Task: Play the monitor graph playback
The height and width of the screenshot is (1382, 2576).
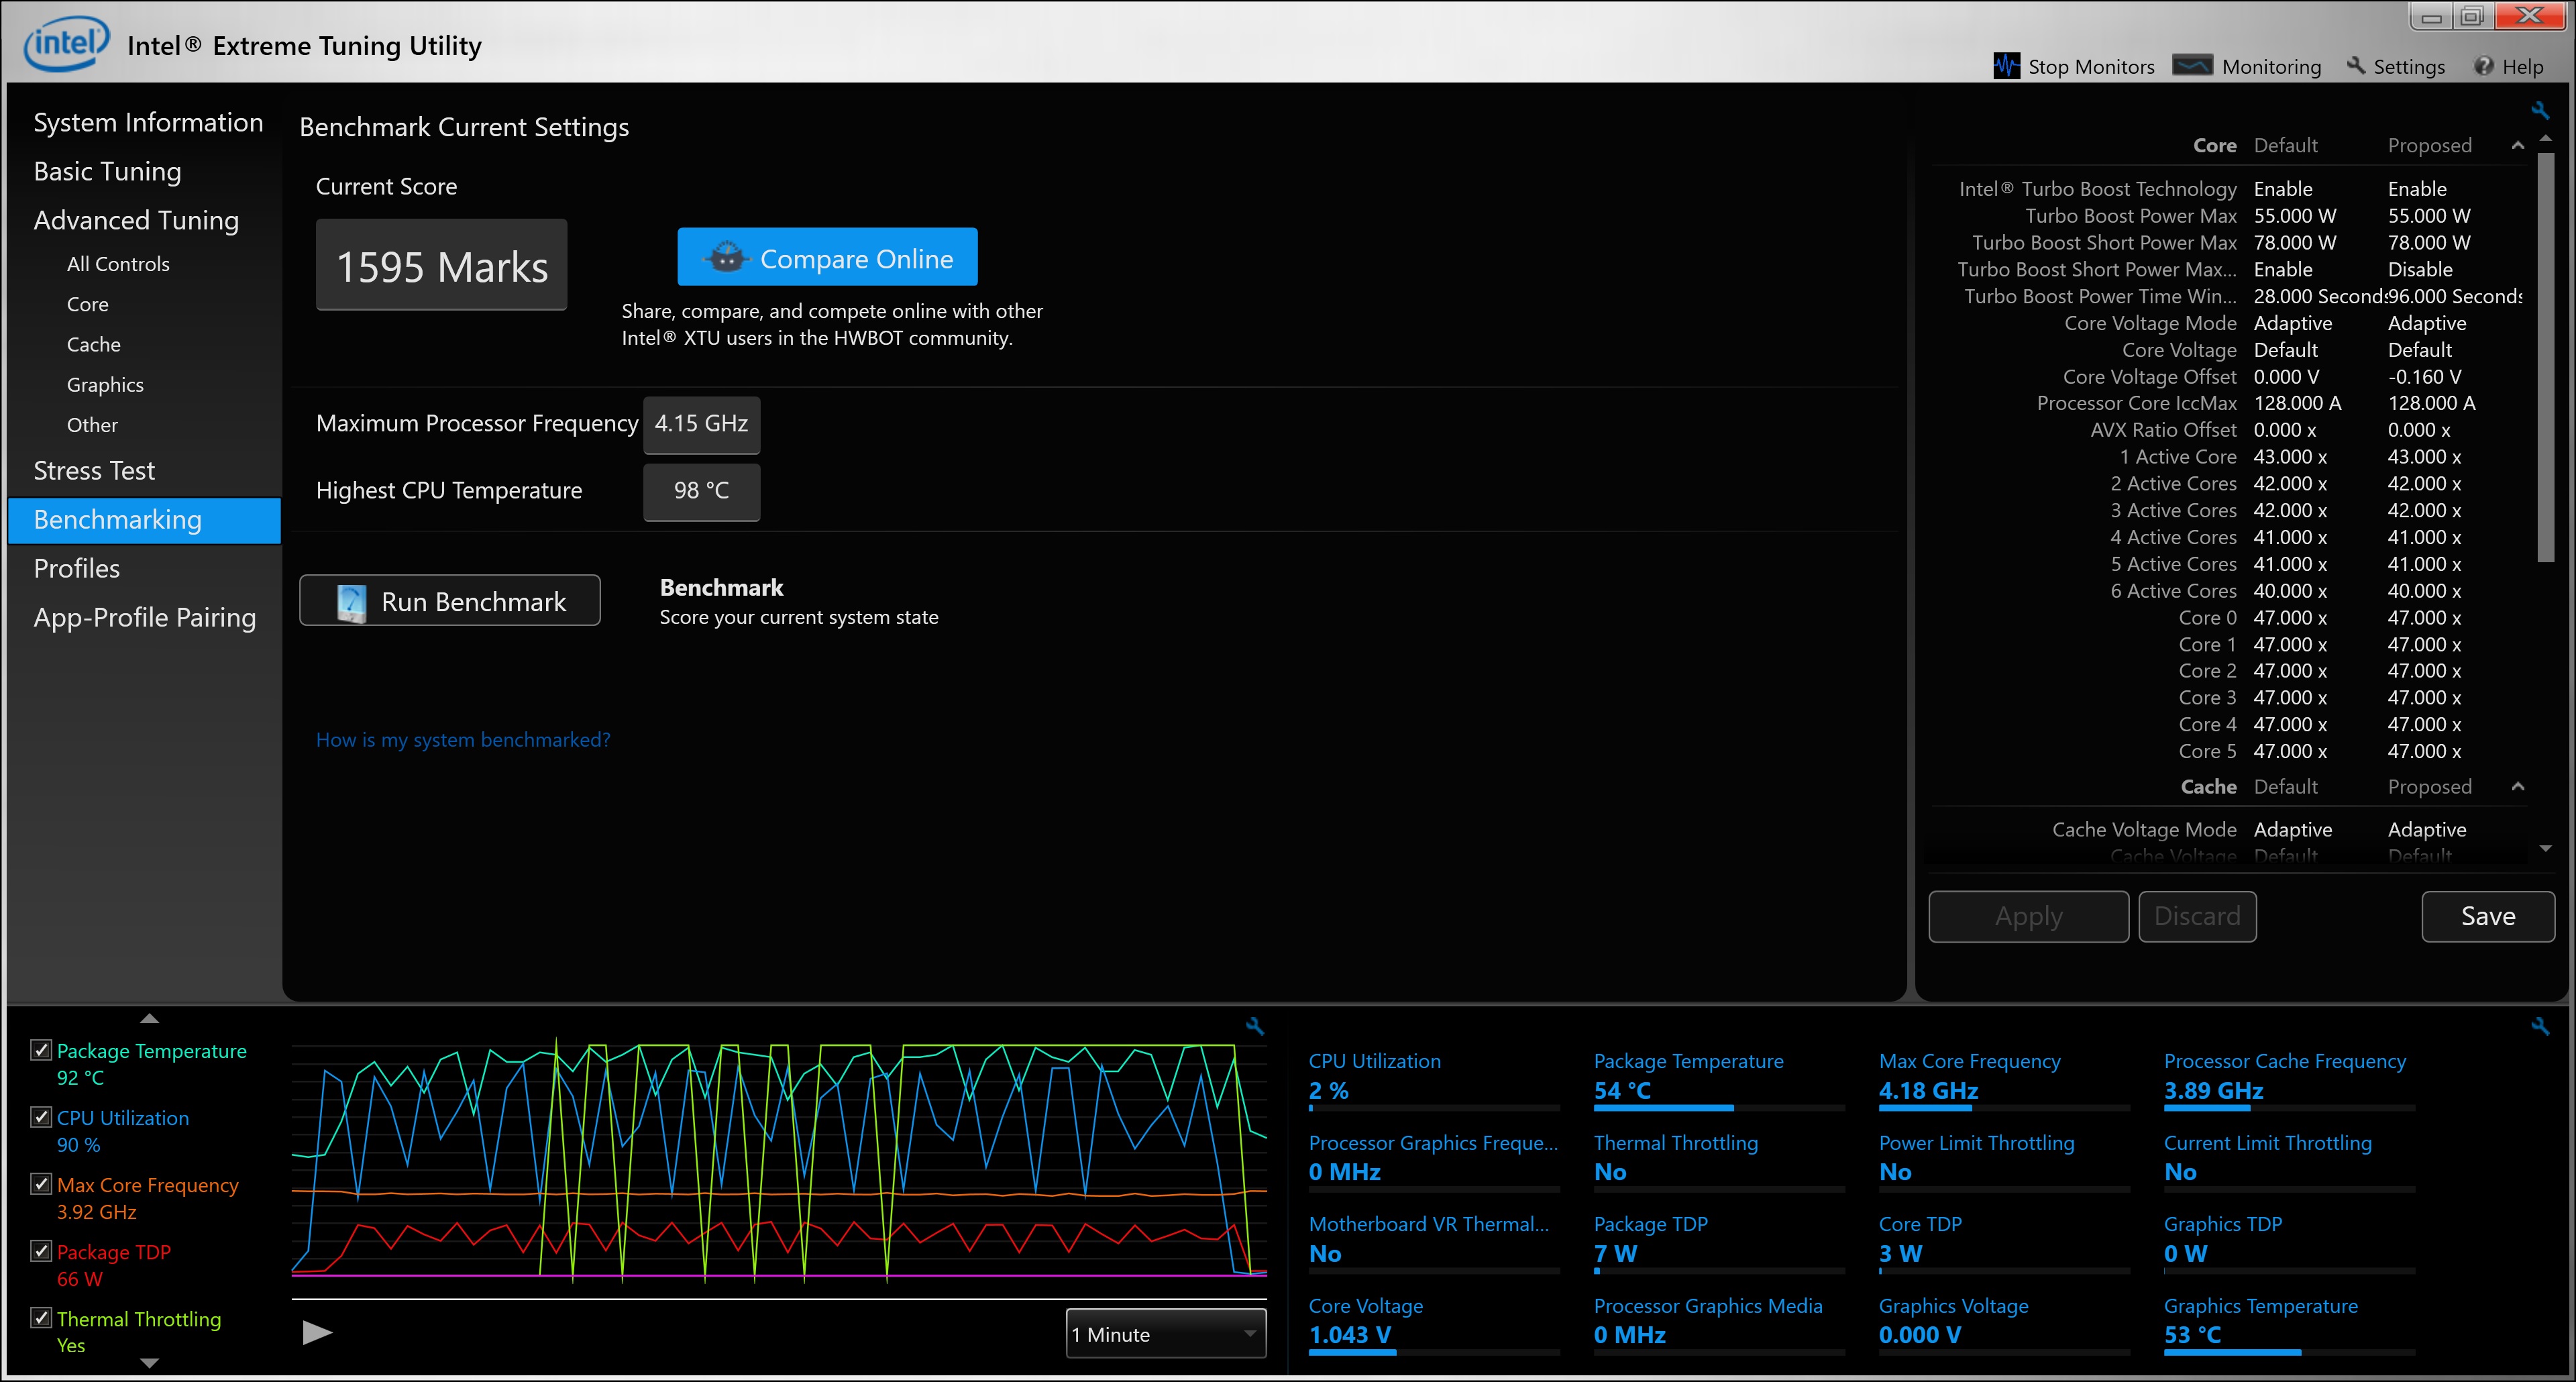Action: (317, 1332)
